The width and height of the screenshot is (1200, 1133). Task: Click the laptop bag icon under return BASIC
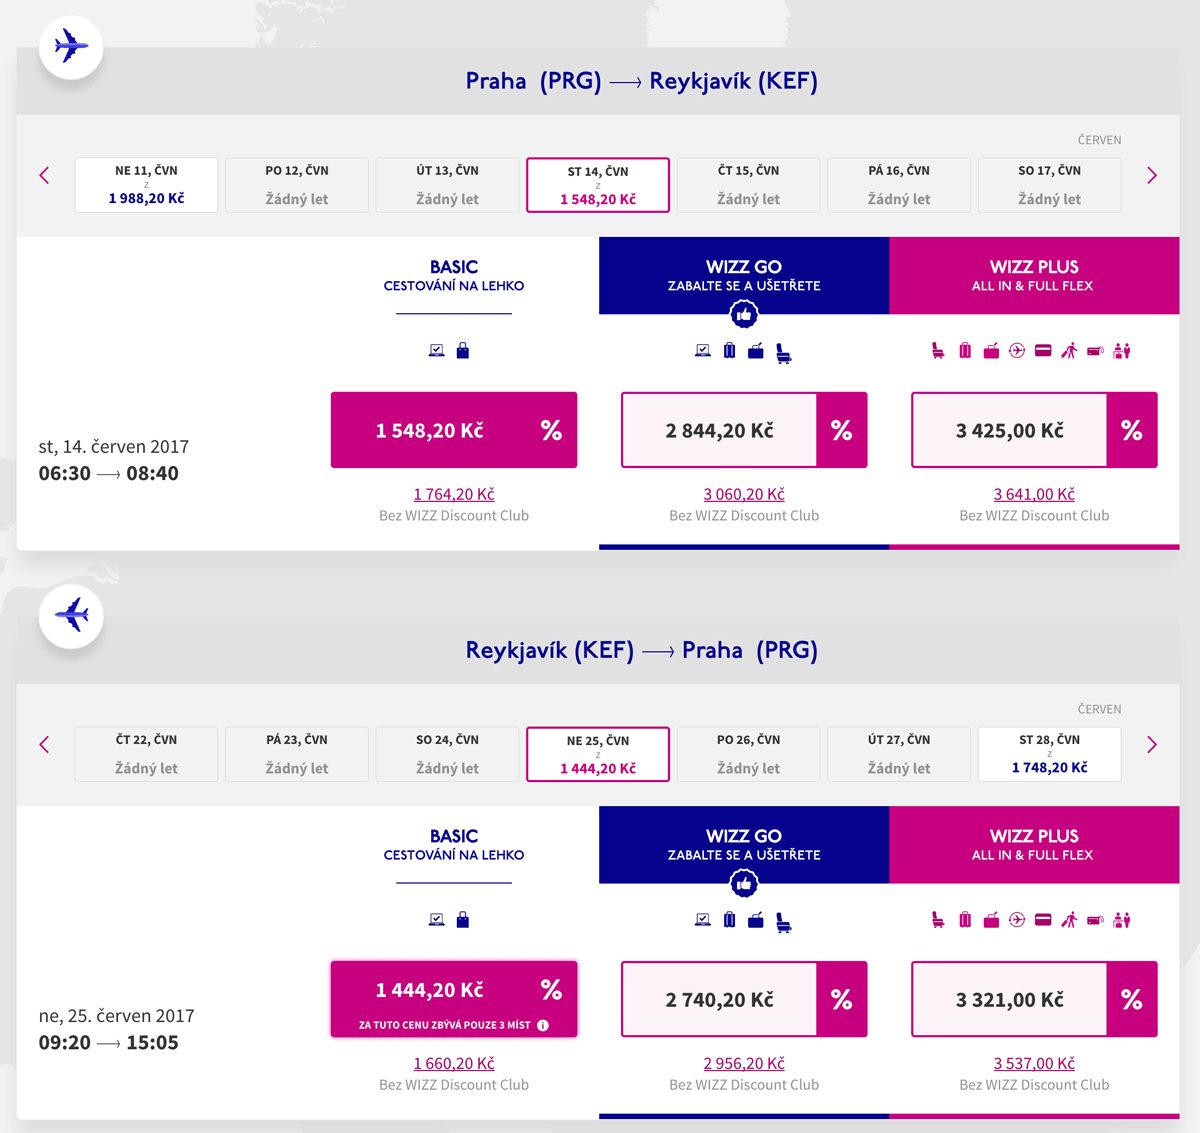[x=437, y=920]
